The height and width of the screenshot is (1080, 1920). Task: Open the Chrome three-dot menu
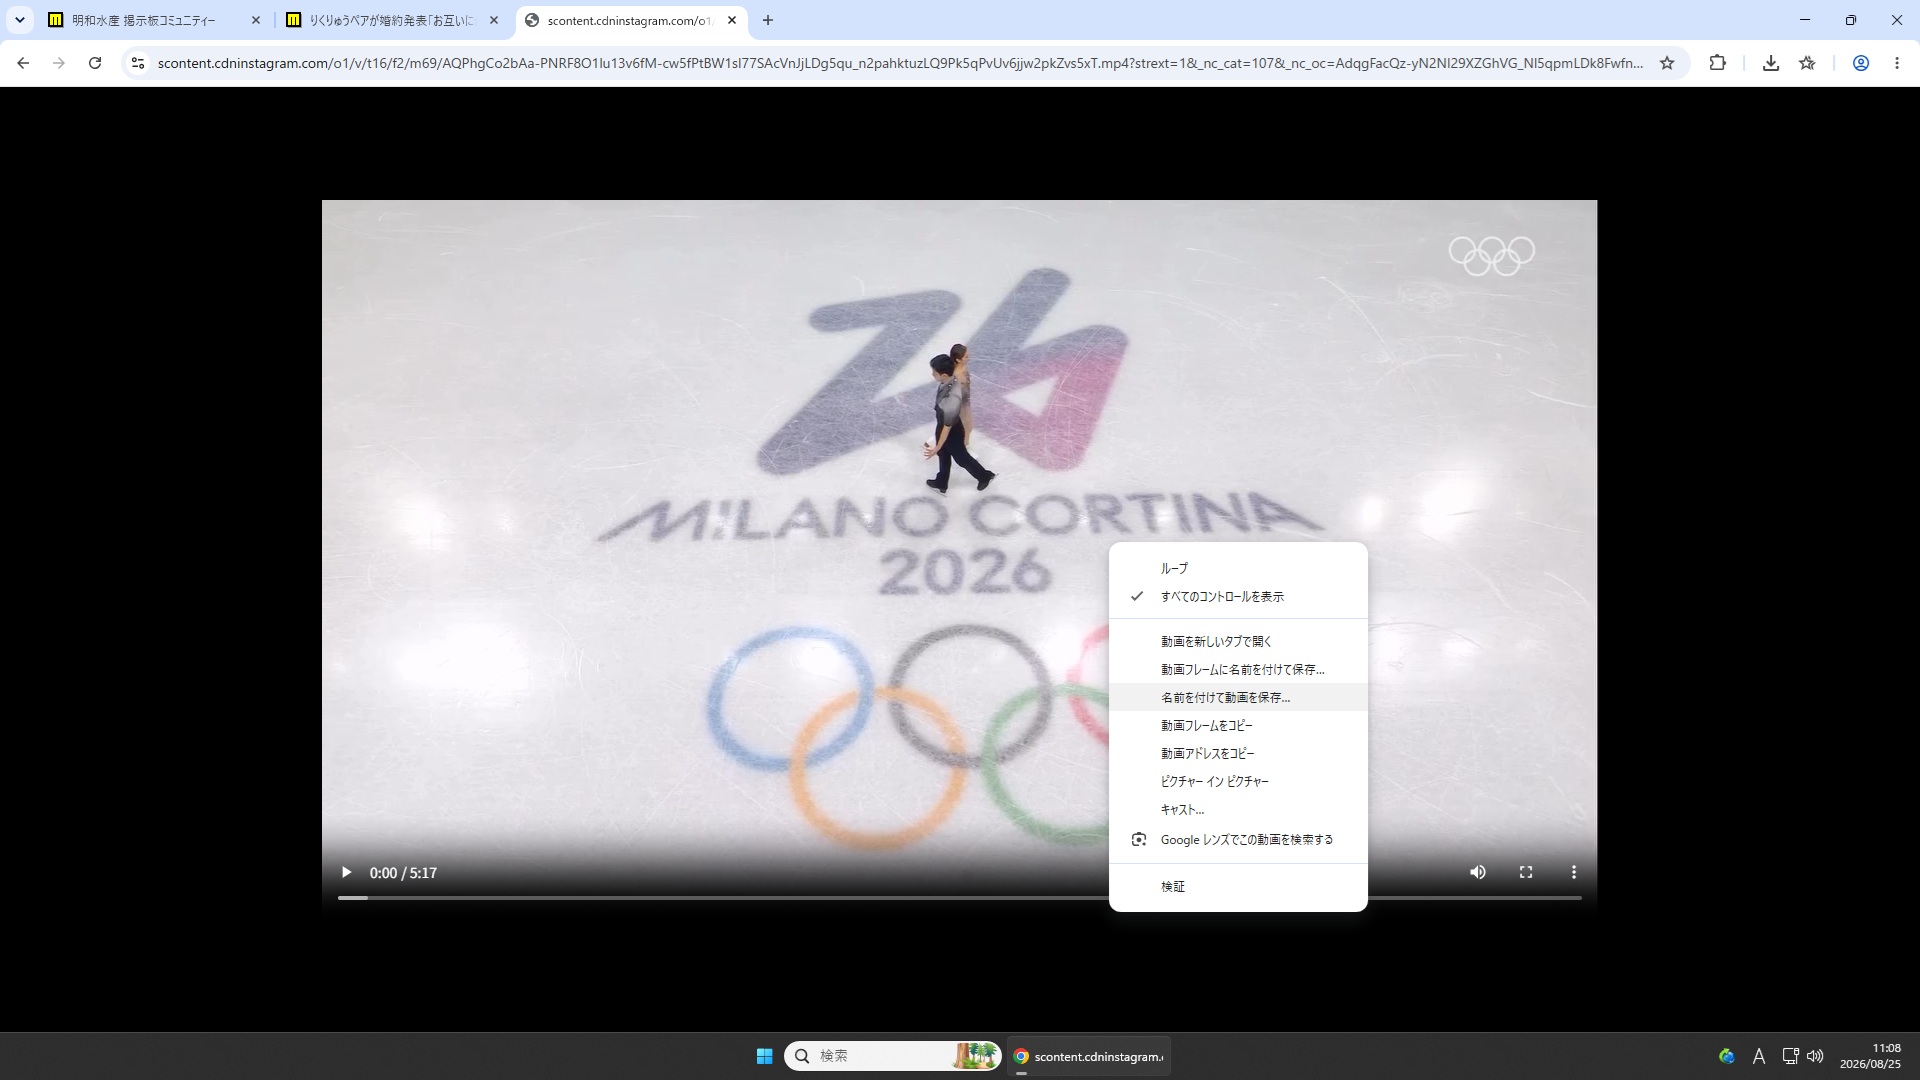tap(1897, 63)
